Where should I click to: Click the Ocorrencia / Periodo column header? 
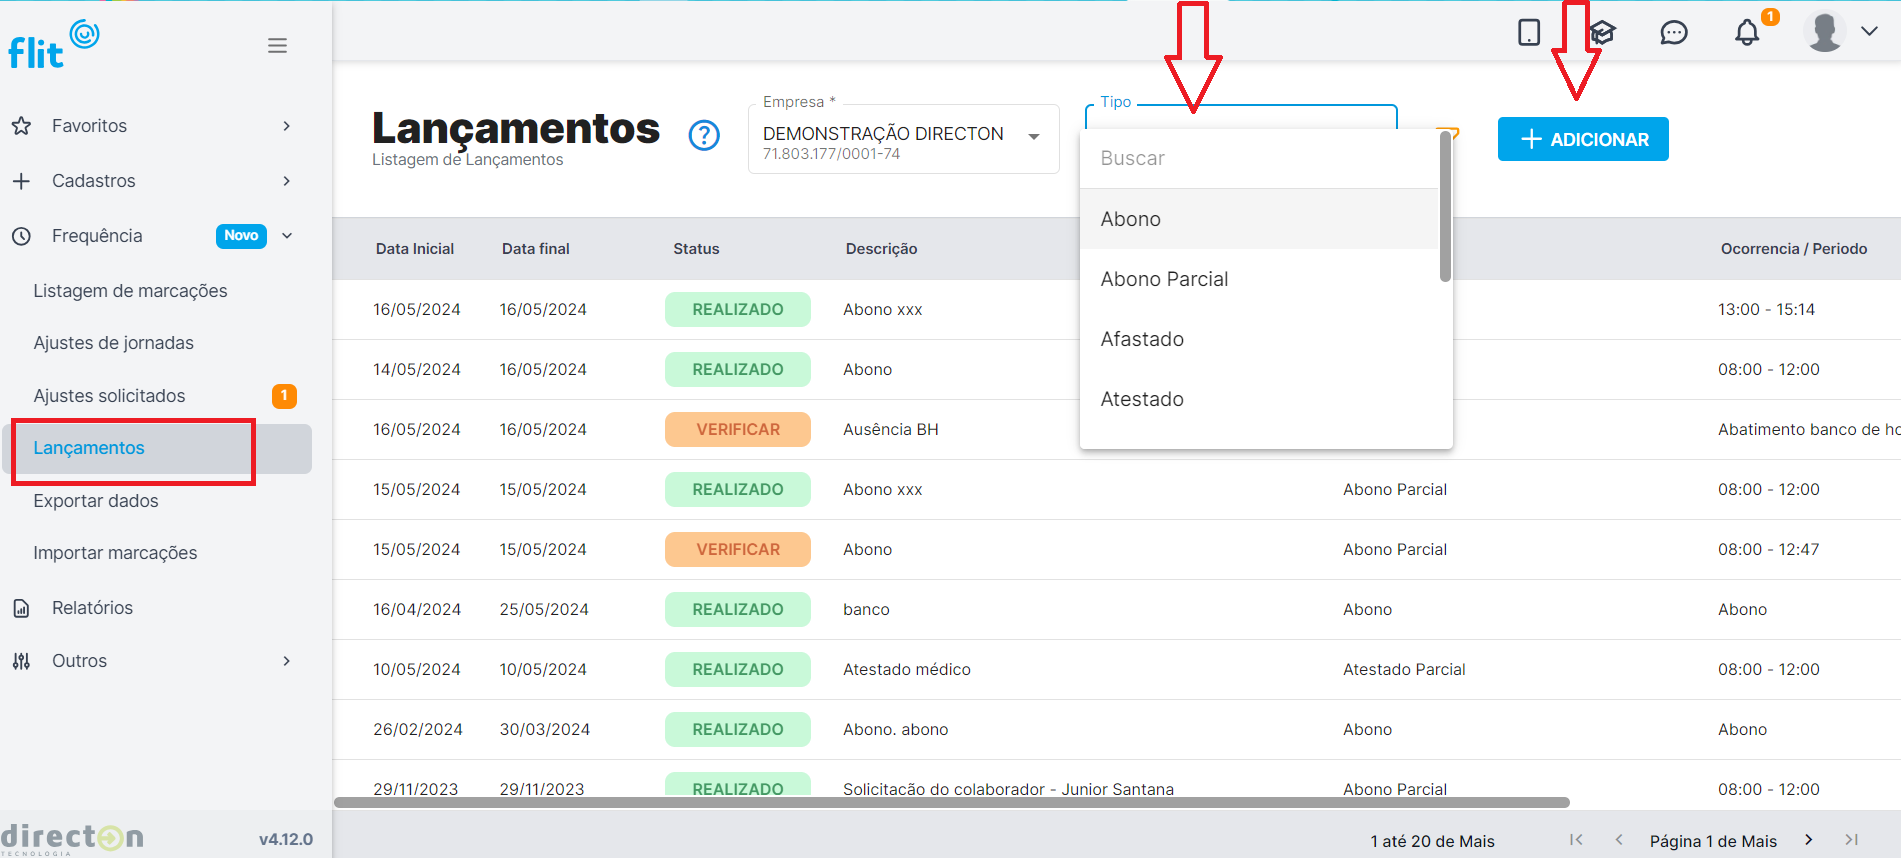coord(1794,249)
